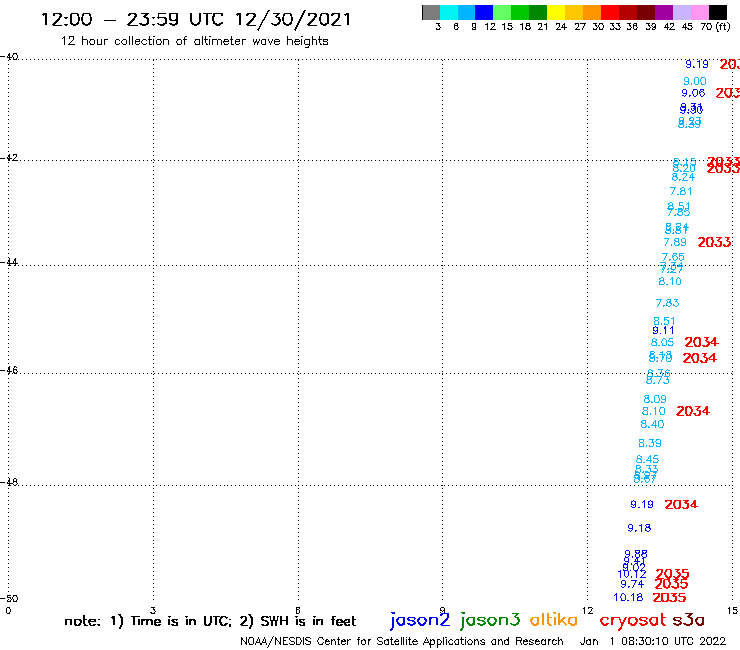The image size is (740, 650).
Task: Click the wave height value 8.09
Action: tap(655, 399)
